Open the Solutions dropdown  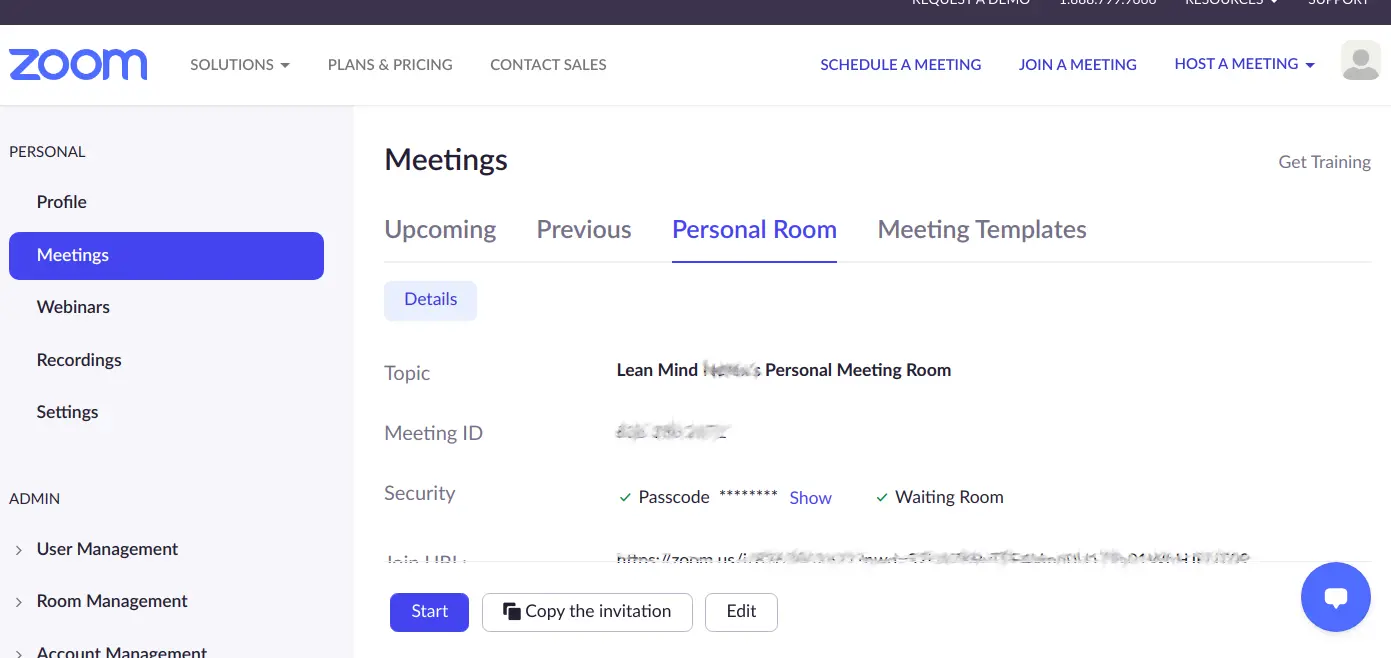point(240,64)
